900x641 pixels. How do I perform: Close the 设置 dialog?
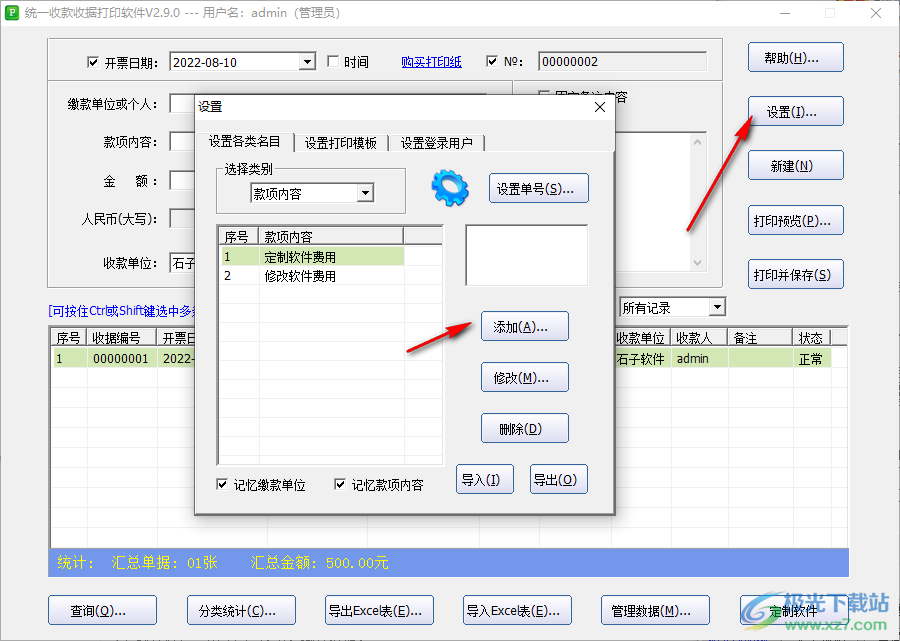[x=599, y=107]
